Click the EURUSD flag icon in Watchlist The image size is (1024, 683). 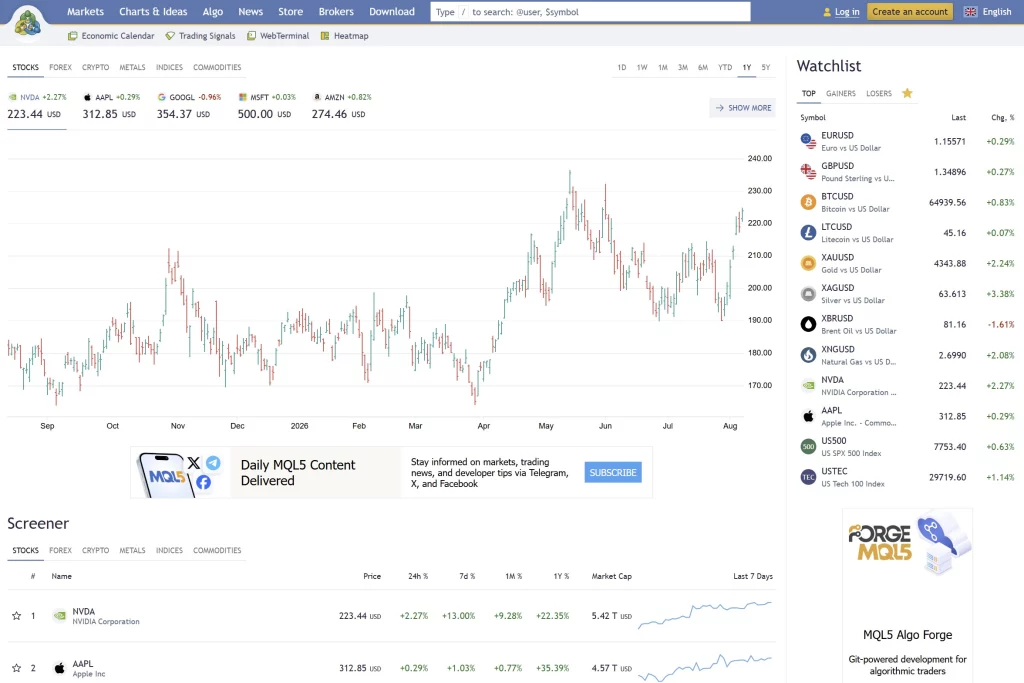click(x=808, y=141)
